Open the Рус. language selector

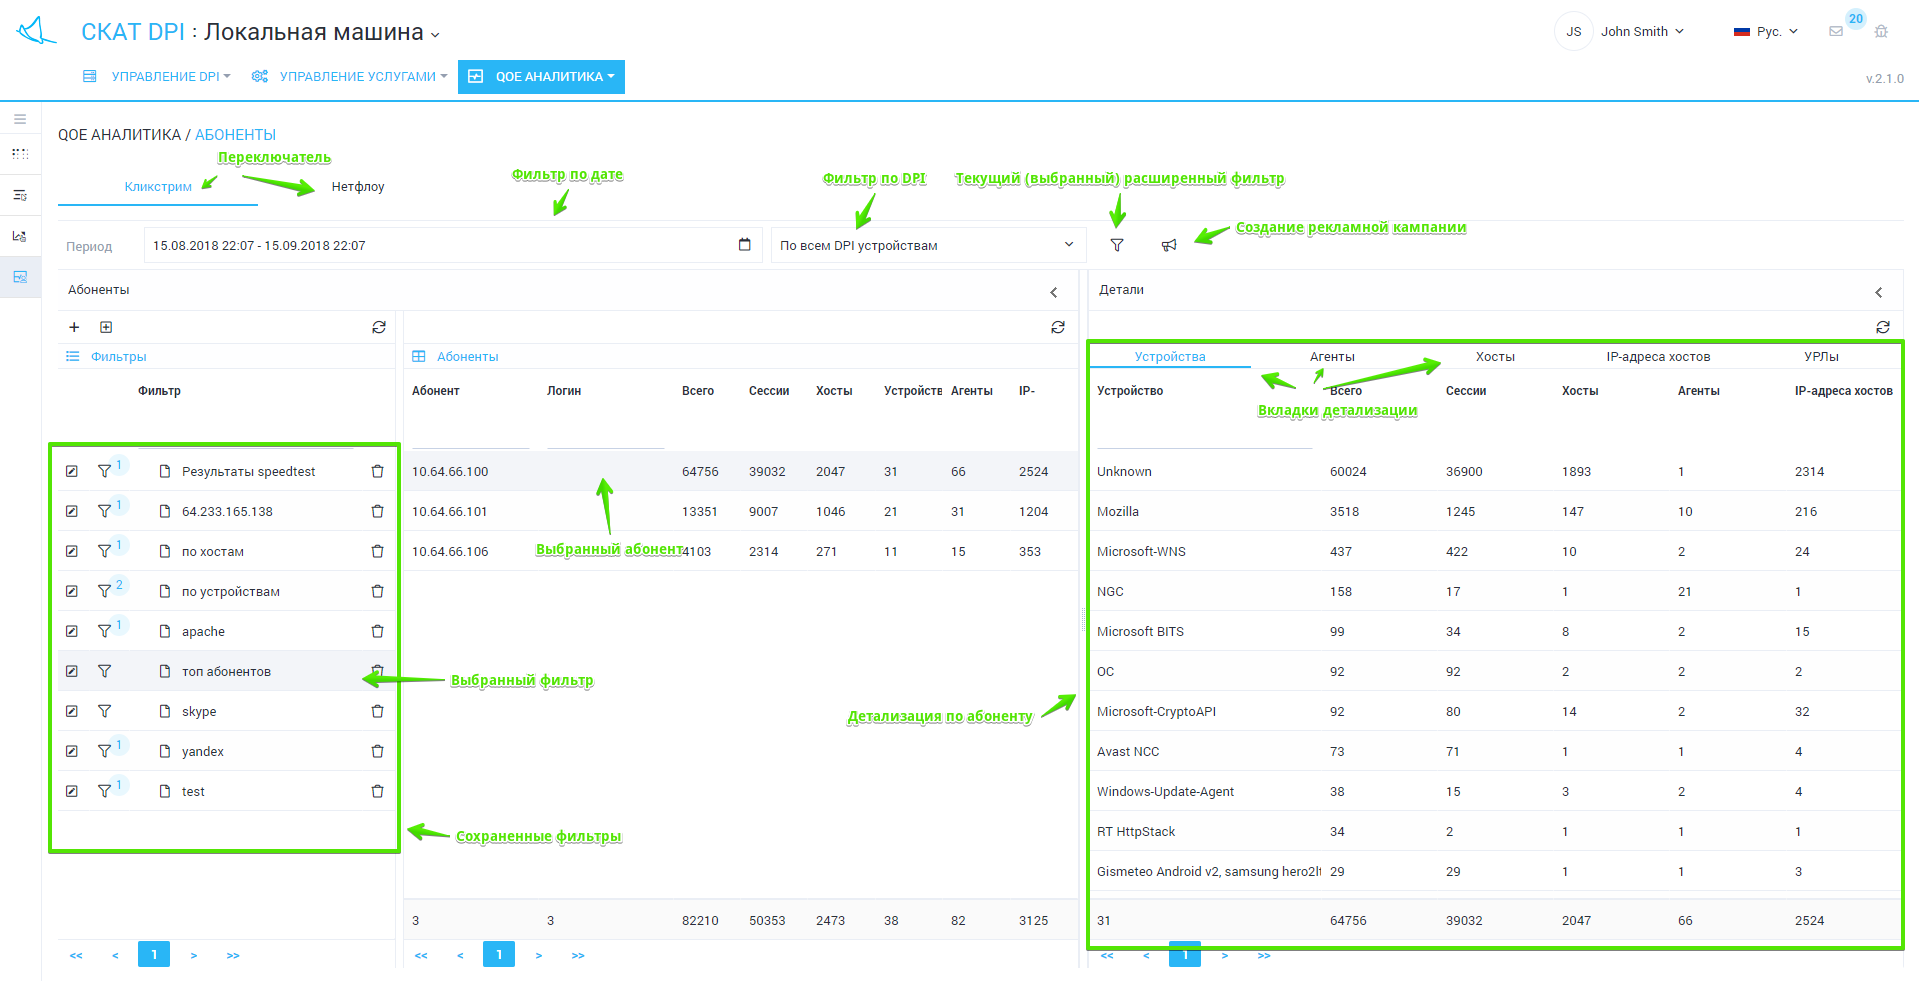pyautogui.click(x=1767, y=32)
